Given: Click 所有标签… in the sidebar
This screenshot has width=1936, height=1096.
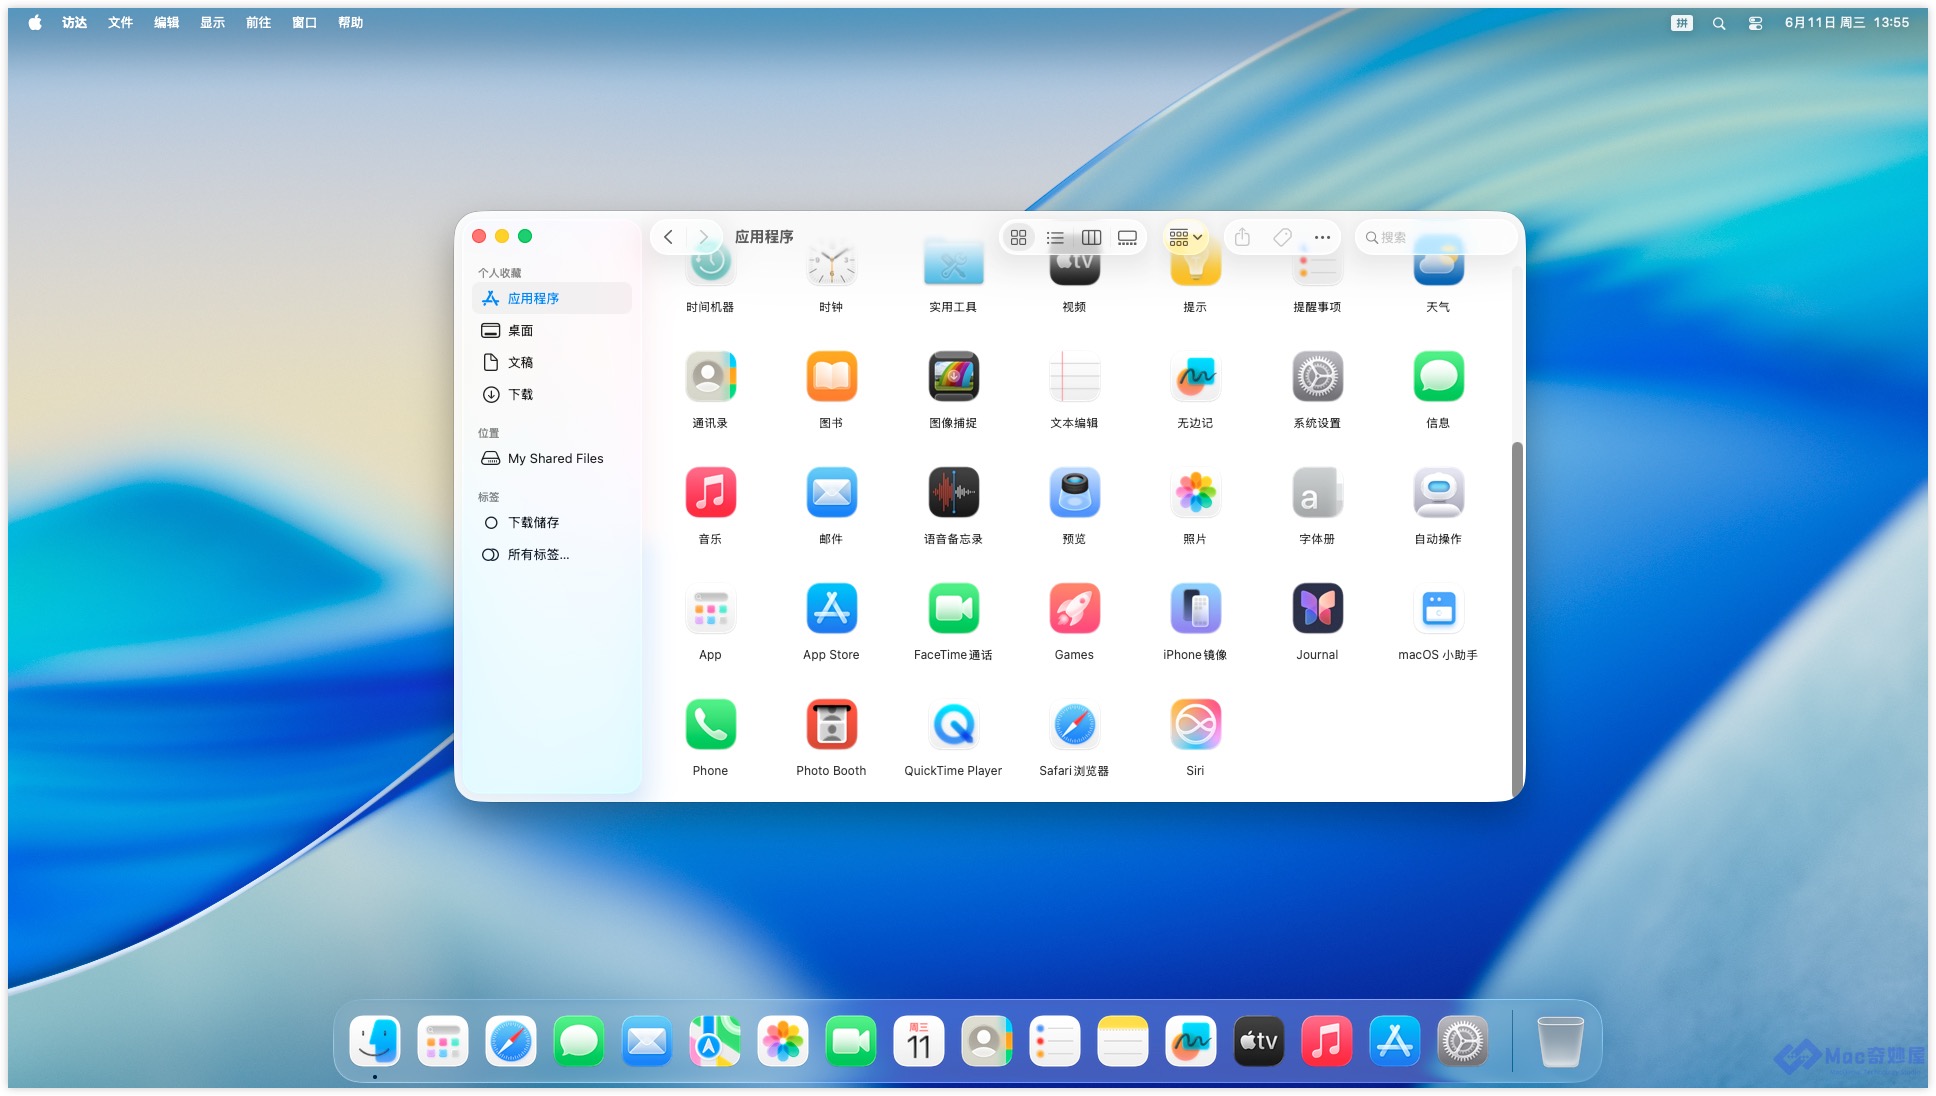Looking at the screenshot, I should point(552,554).
